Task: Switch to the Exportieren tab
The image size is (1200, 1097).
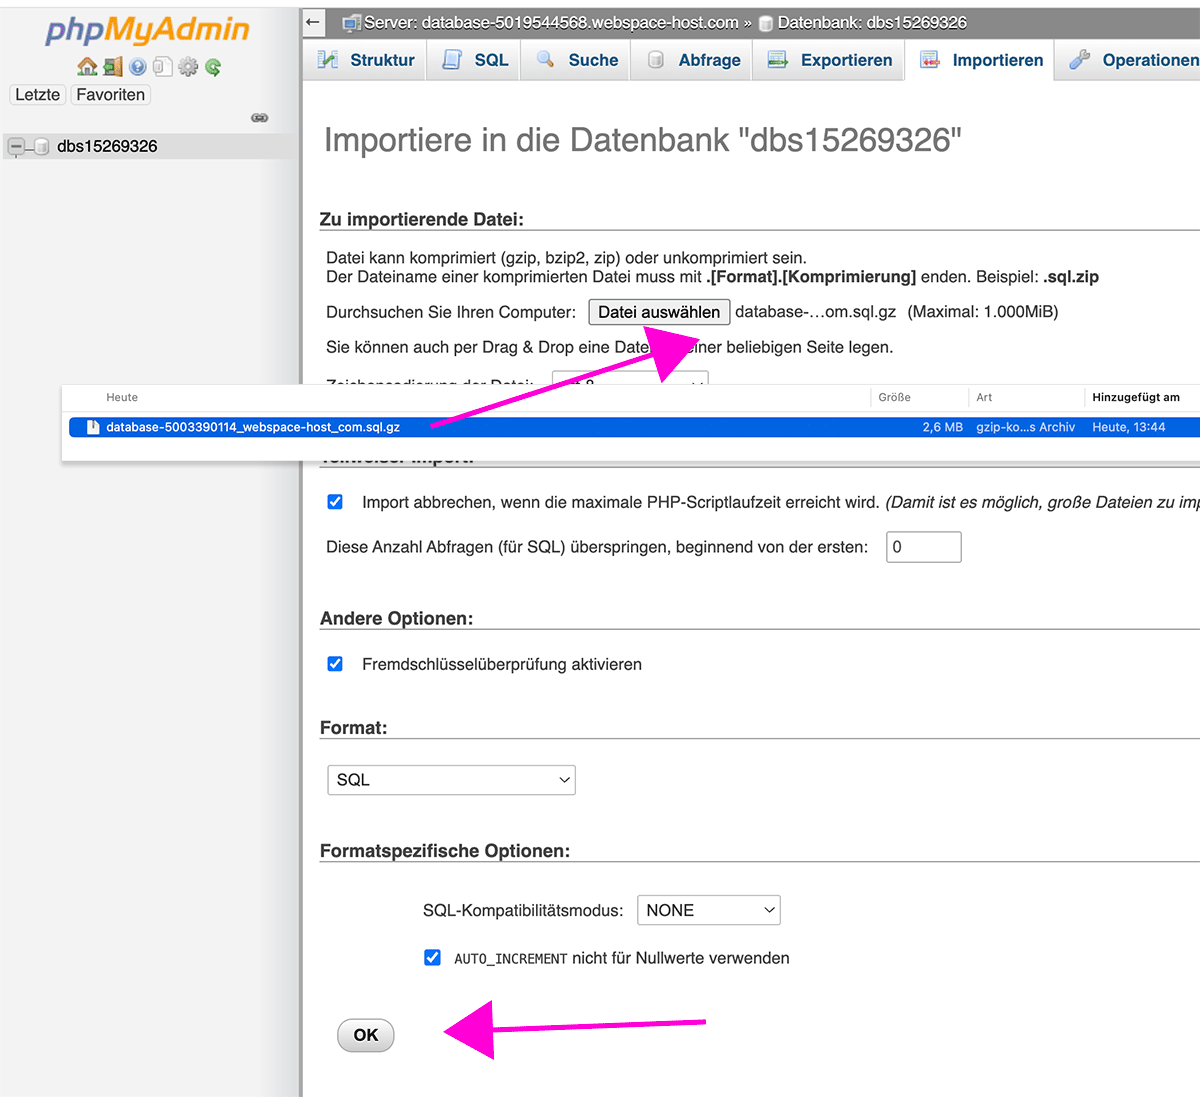Action: [829, 60]
